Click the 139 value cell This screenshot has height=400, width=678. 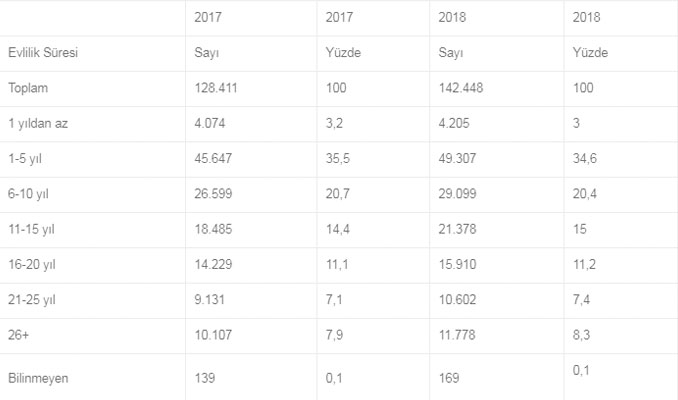click(205, 378)
